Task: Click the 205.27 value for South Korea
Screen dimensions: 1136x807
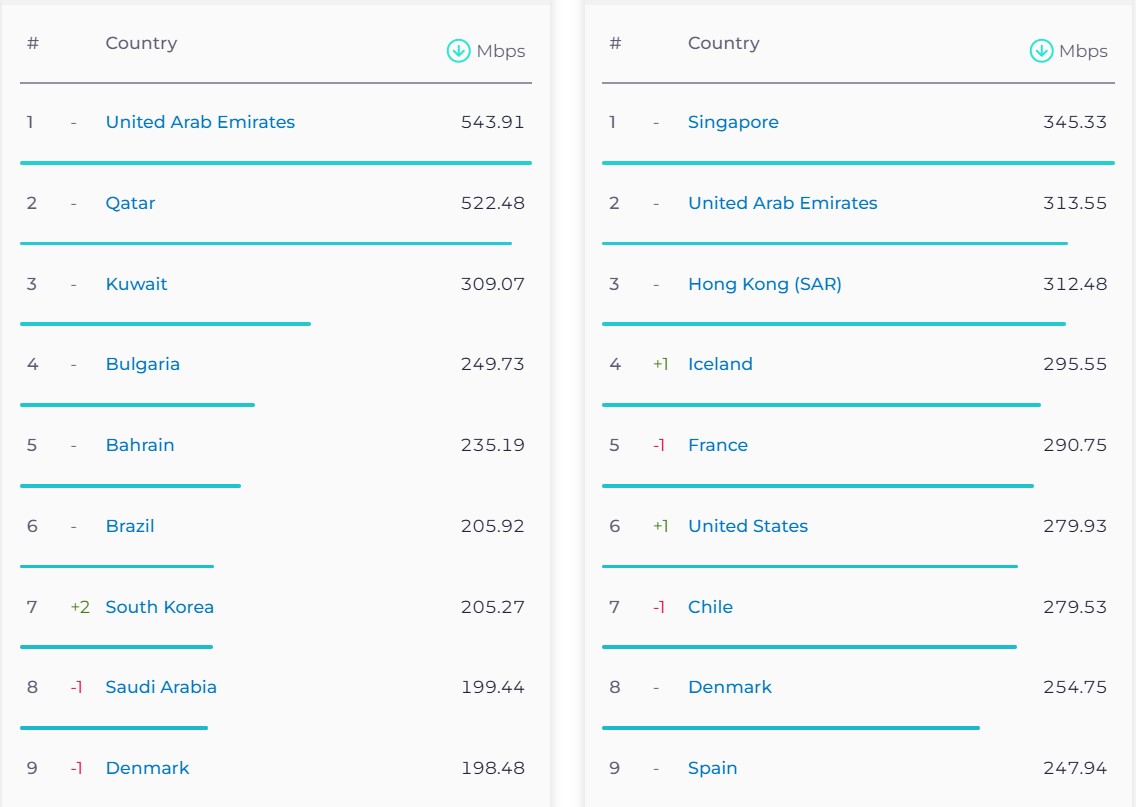Action: tap(493, 607)
